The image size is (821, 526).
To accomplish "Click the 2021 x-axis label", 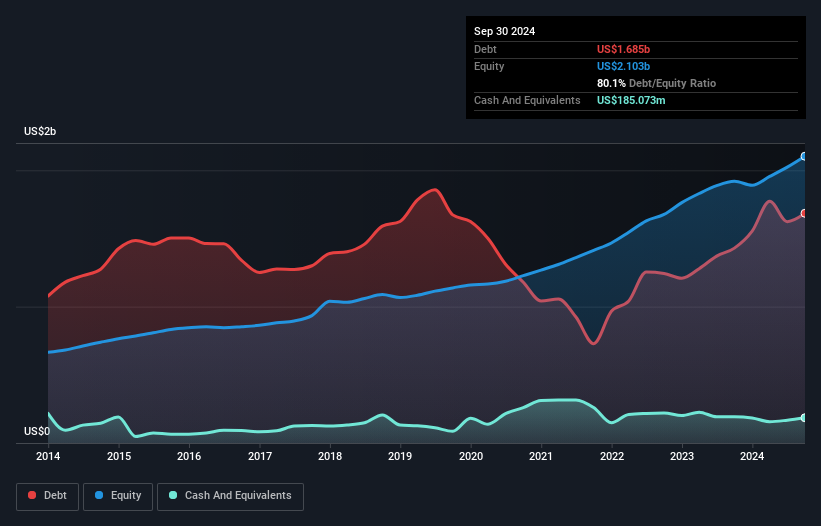I will click(x=541, y=456).
